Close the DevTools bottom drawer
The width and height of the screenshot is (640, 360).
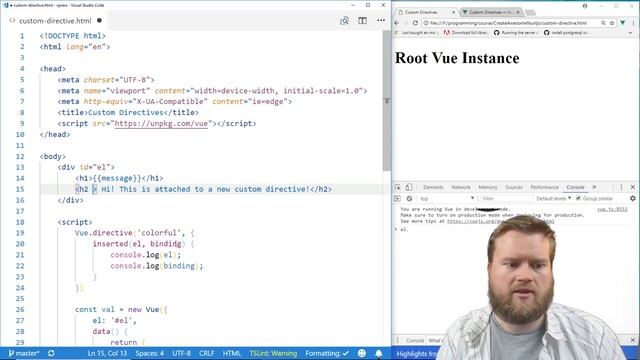[633, 340]
